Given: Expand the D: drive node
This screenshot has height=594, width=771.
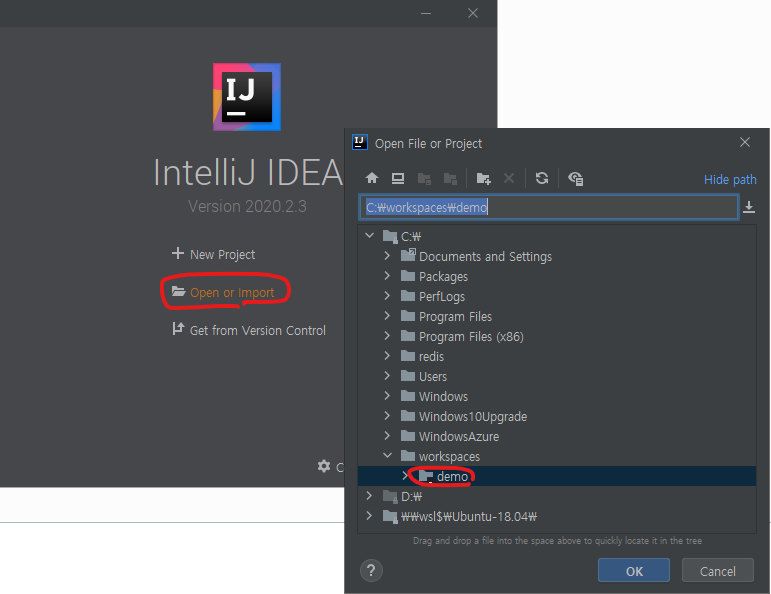Looking at the screenshot, I should point(369,496).
